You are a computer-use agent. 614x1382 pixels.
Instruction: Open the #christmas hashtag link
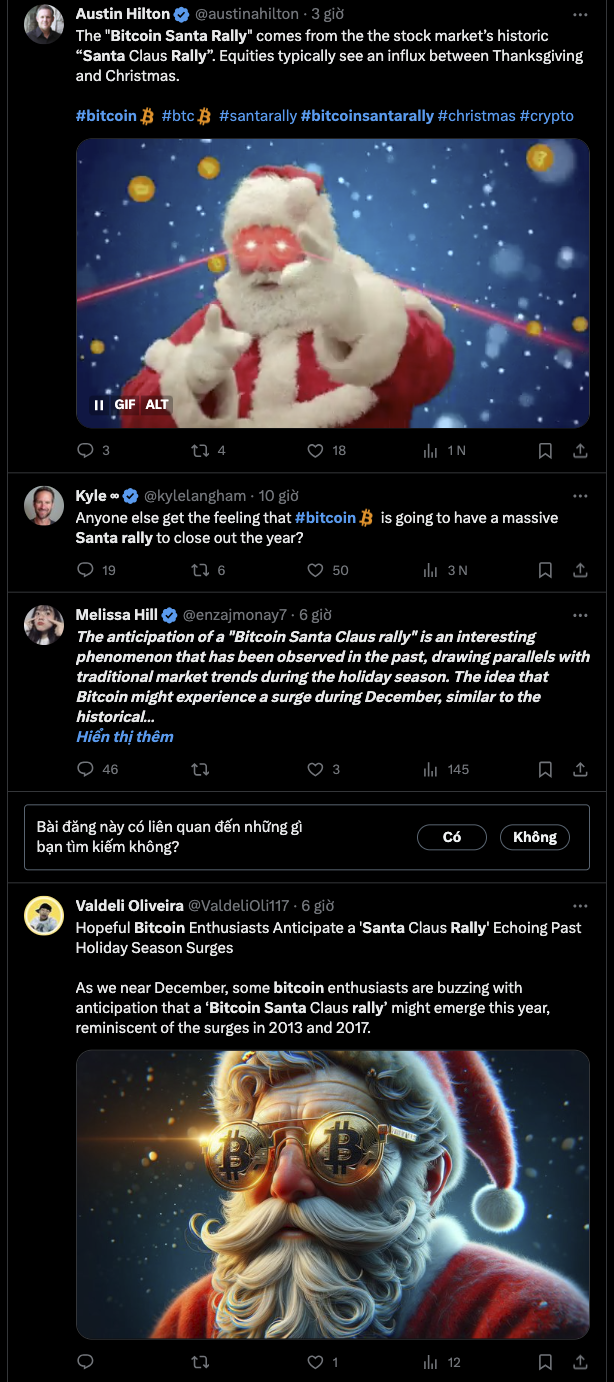[x=476, y=116]
